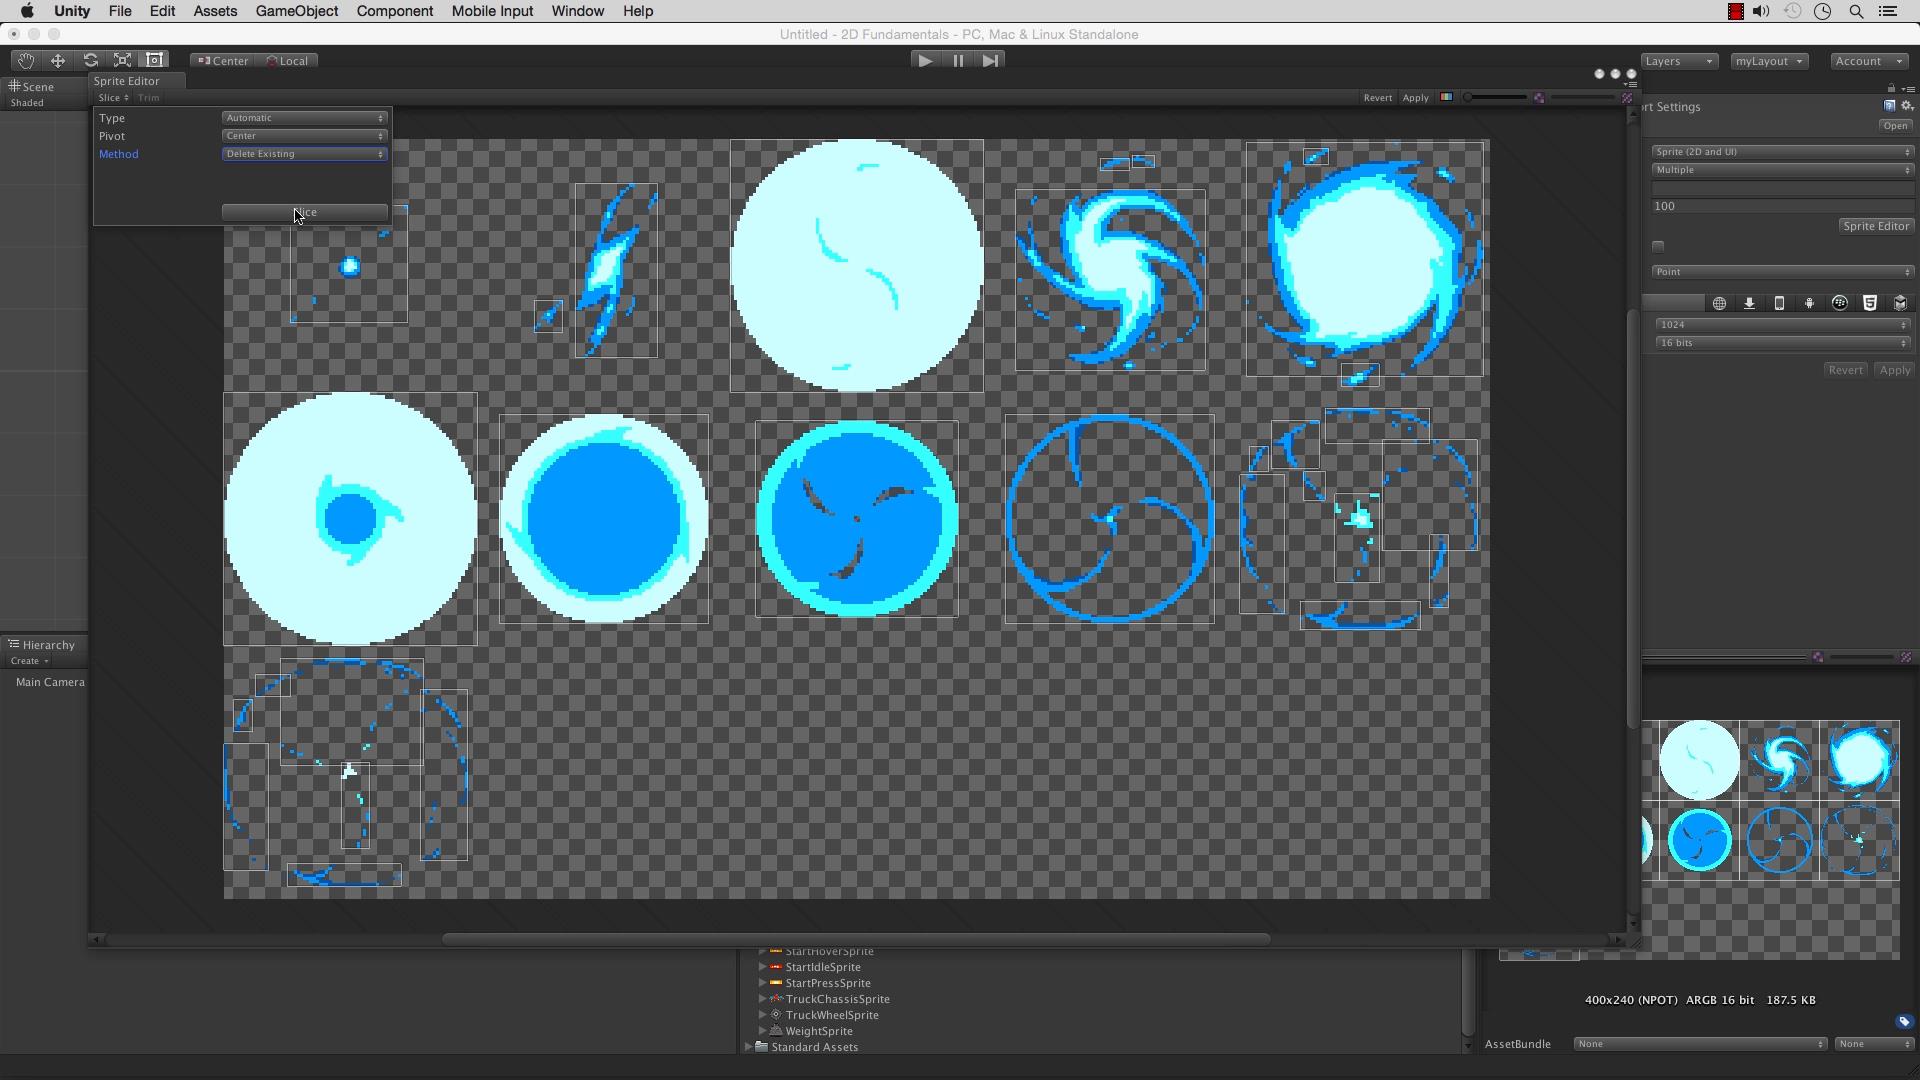This screenshot has height=1080, width=1920.
Task: Drag the 1024 bit depth slider control
Action: 1780,324
